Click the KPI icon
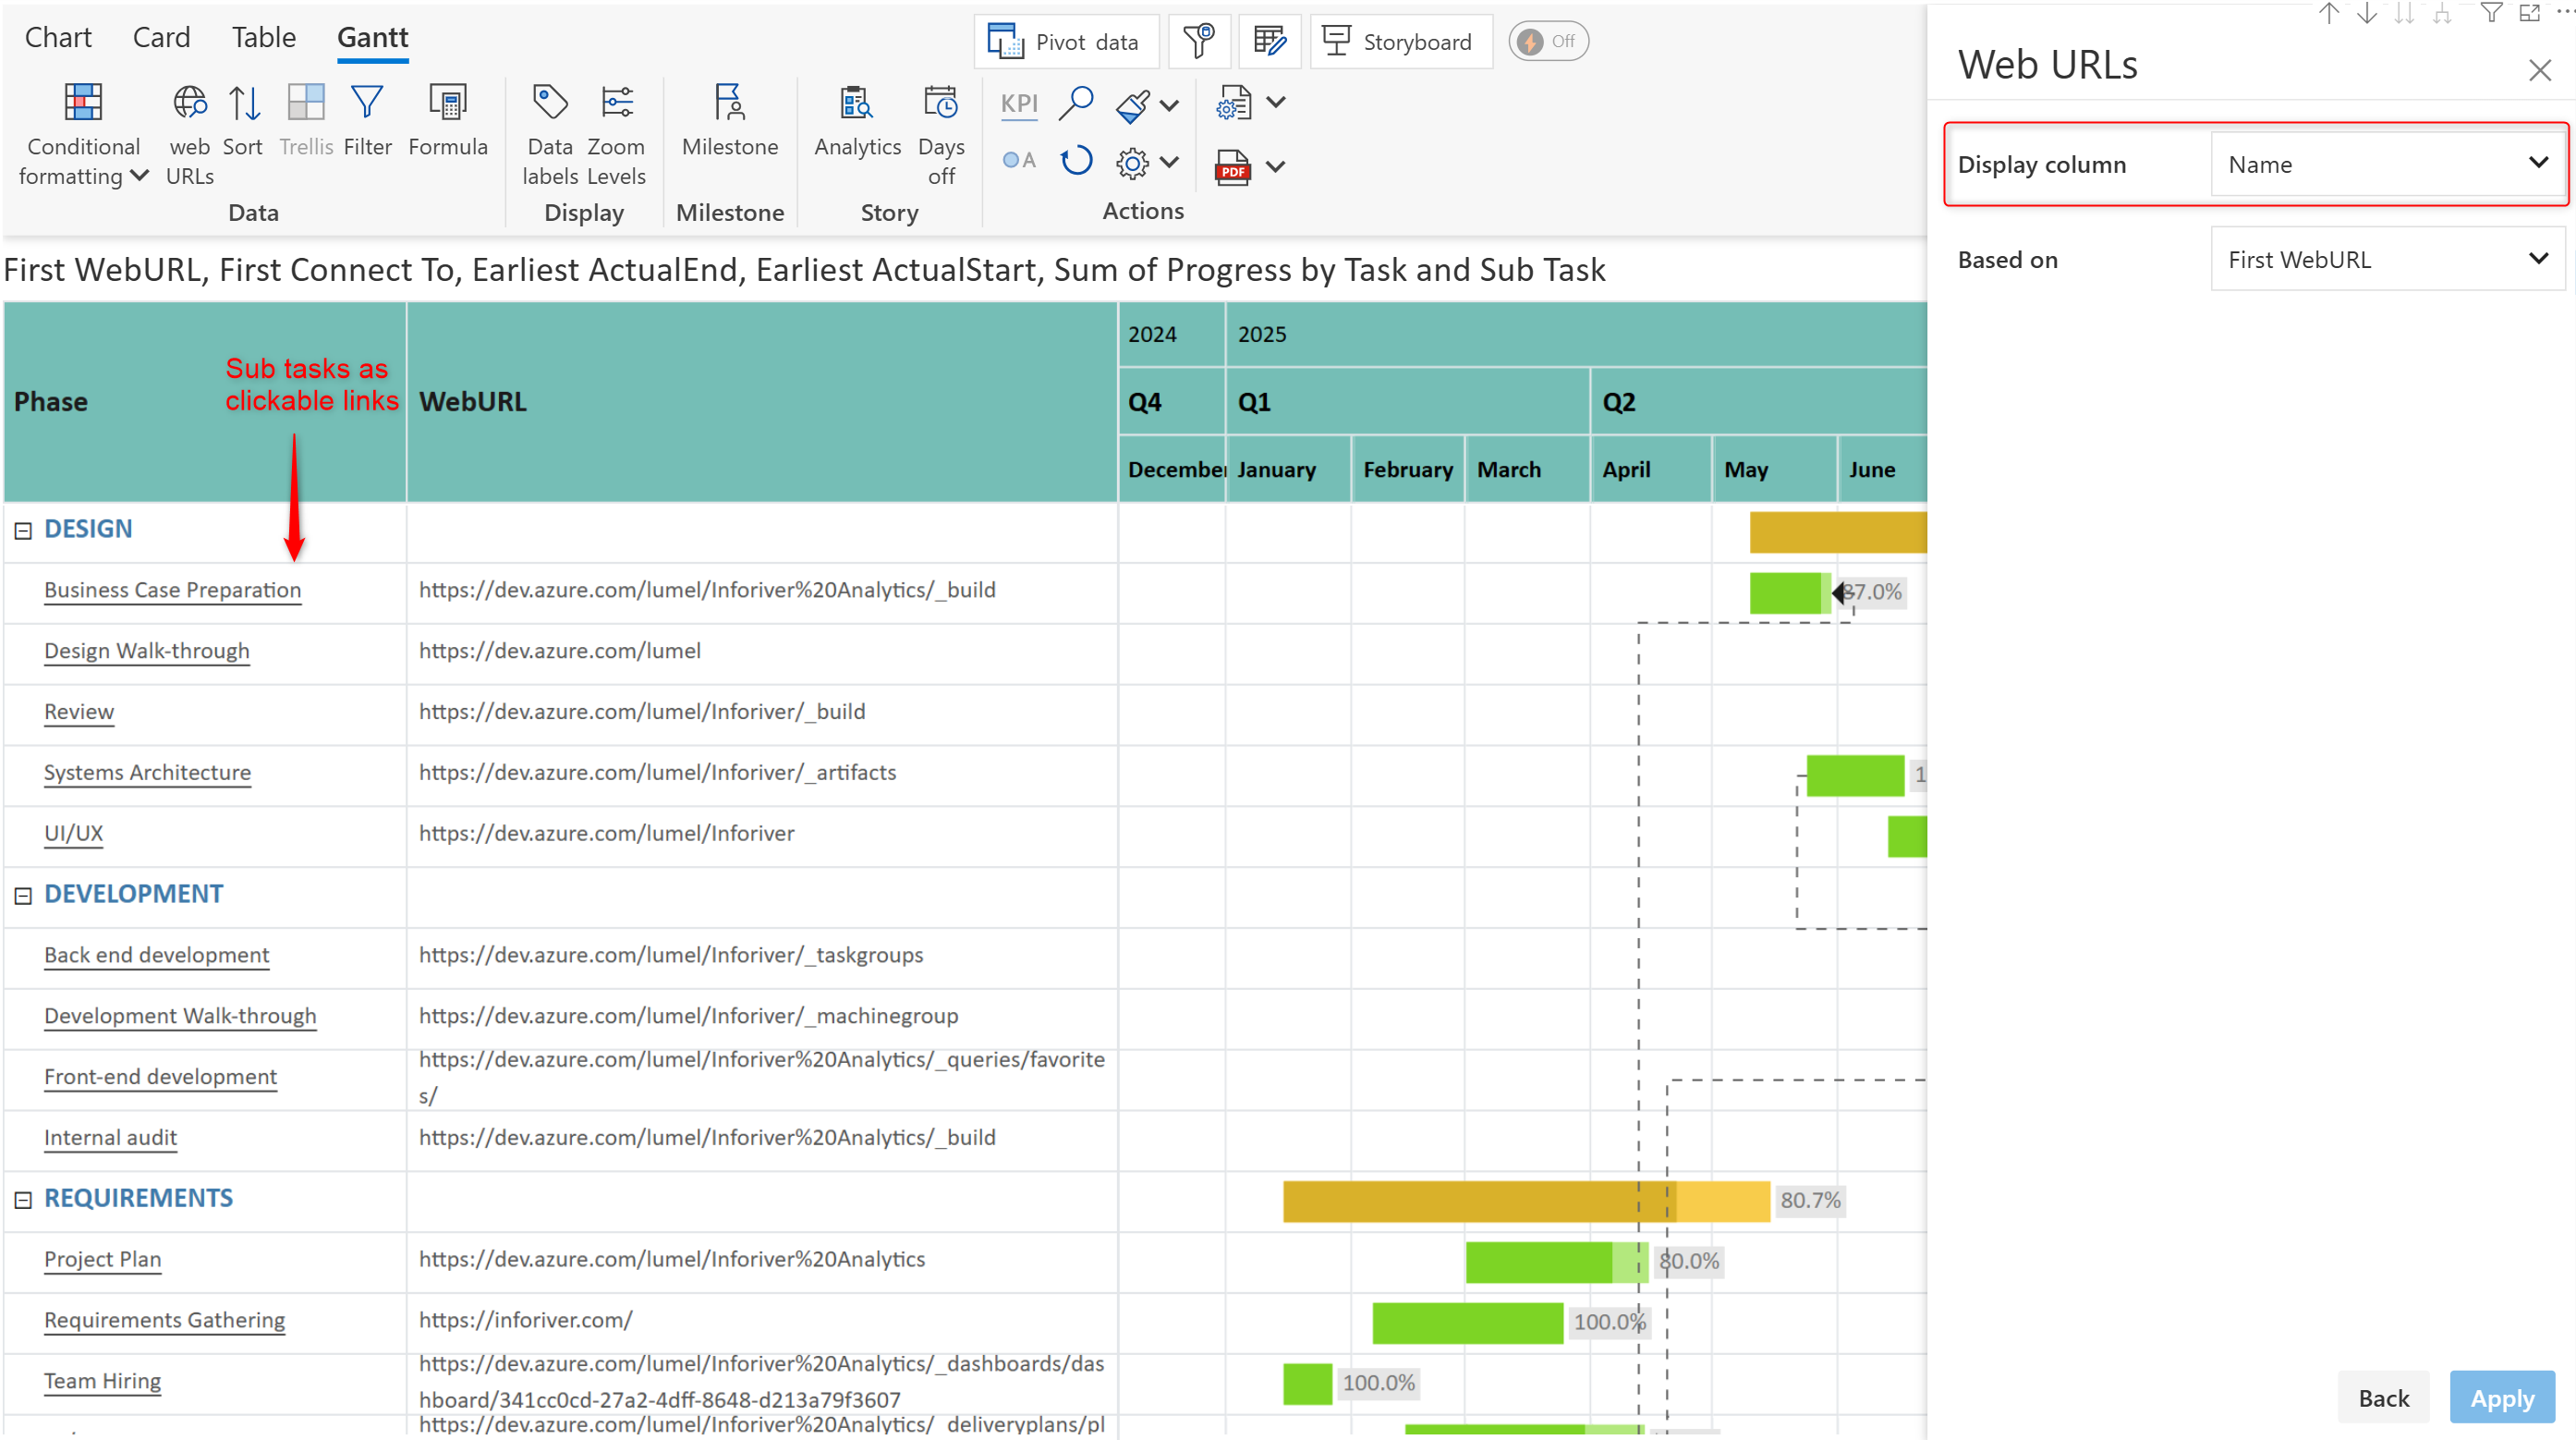The width and height of the screenshot is (2576, 1440). click(x=1019, y=103)
